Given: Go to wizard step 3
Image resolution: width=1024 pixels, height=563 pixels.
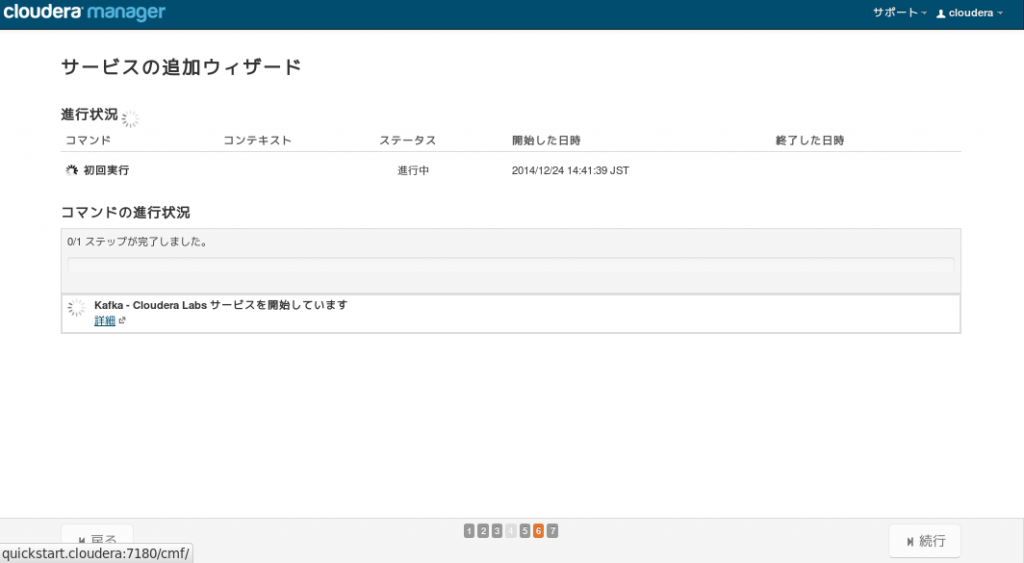Looking at the screenshot, I should 497,531.
